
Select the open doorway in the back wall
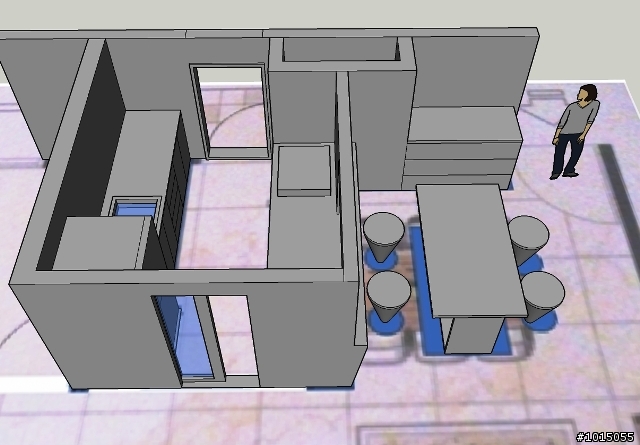pyautogui.click(x=233, y=111)
